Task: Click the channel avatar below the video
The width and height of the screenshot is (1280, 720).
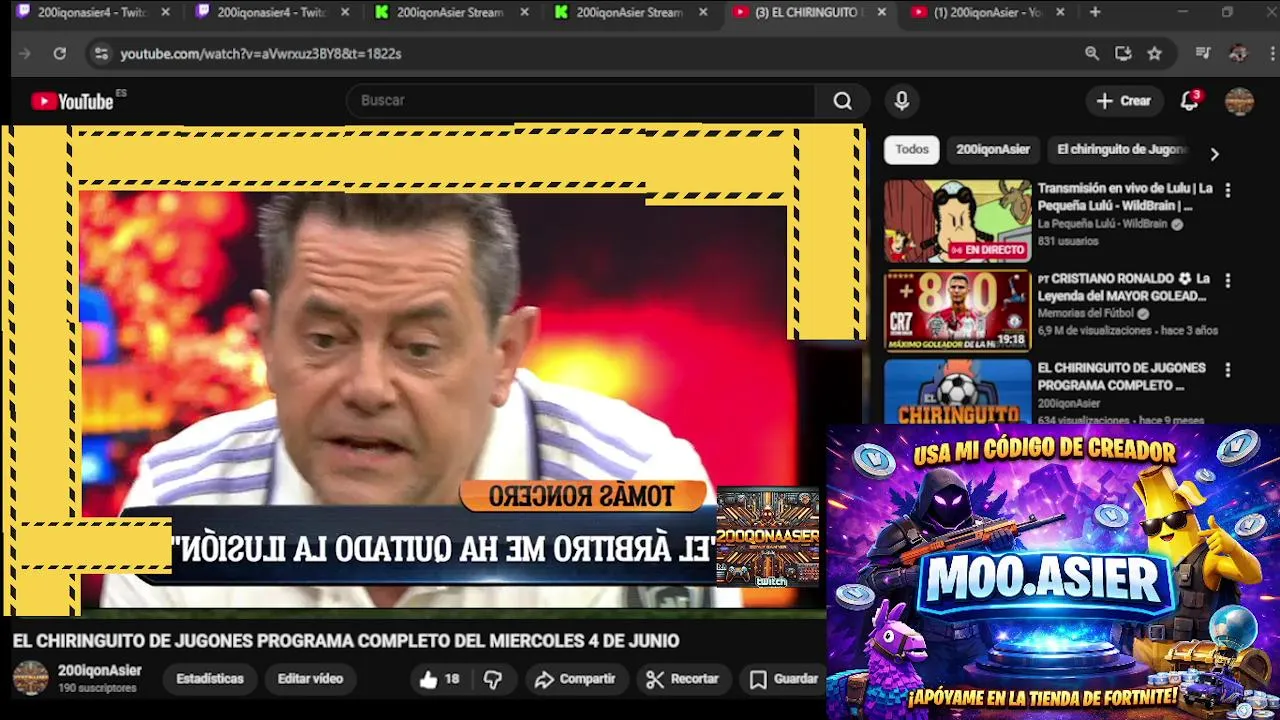Action: (30, 678)
